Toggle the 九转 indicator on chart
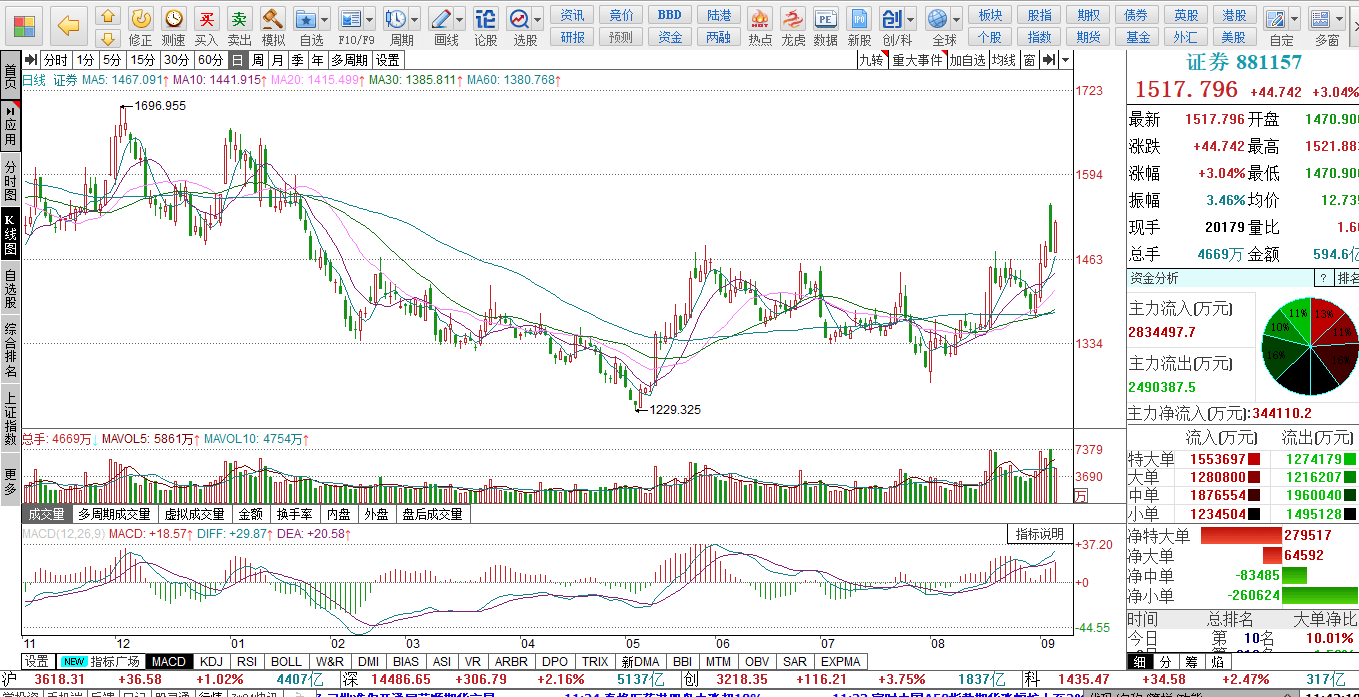This screenshot has width=1359, height=697. point(872,60)
